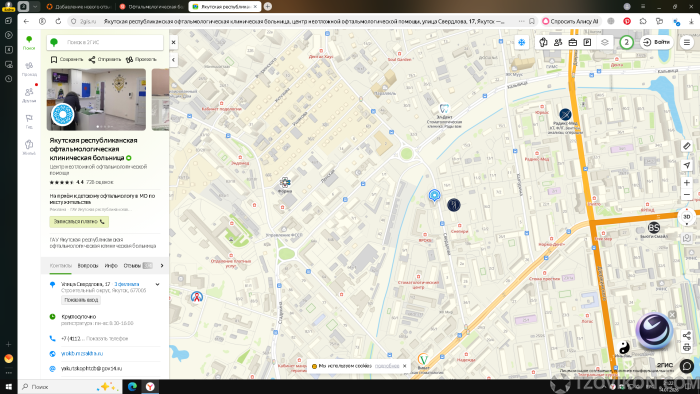Toggle 3D map view
This screenshot has width=700, height=394.
(x=687, y=216)
